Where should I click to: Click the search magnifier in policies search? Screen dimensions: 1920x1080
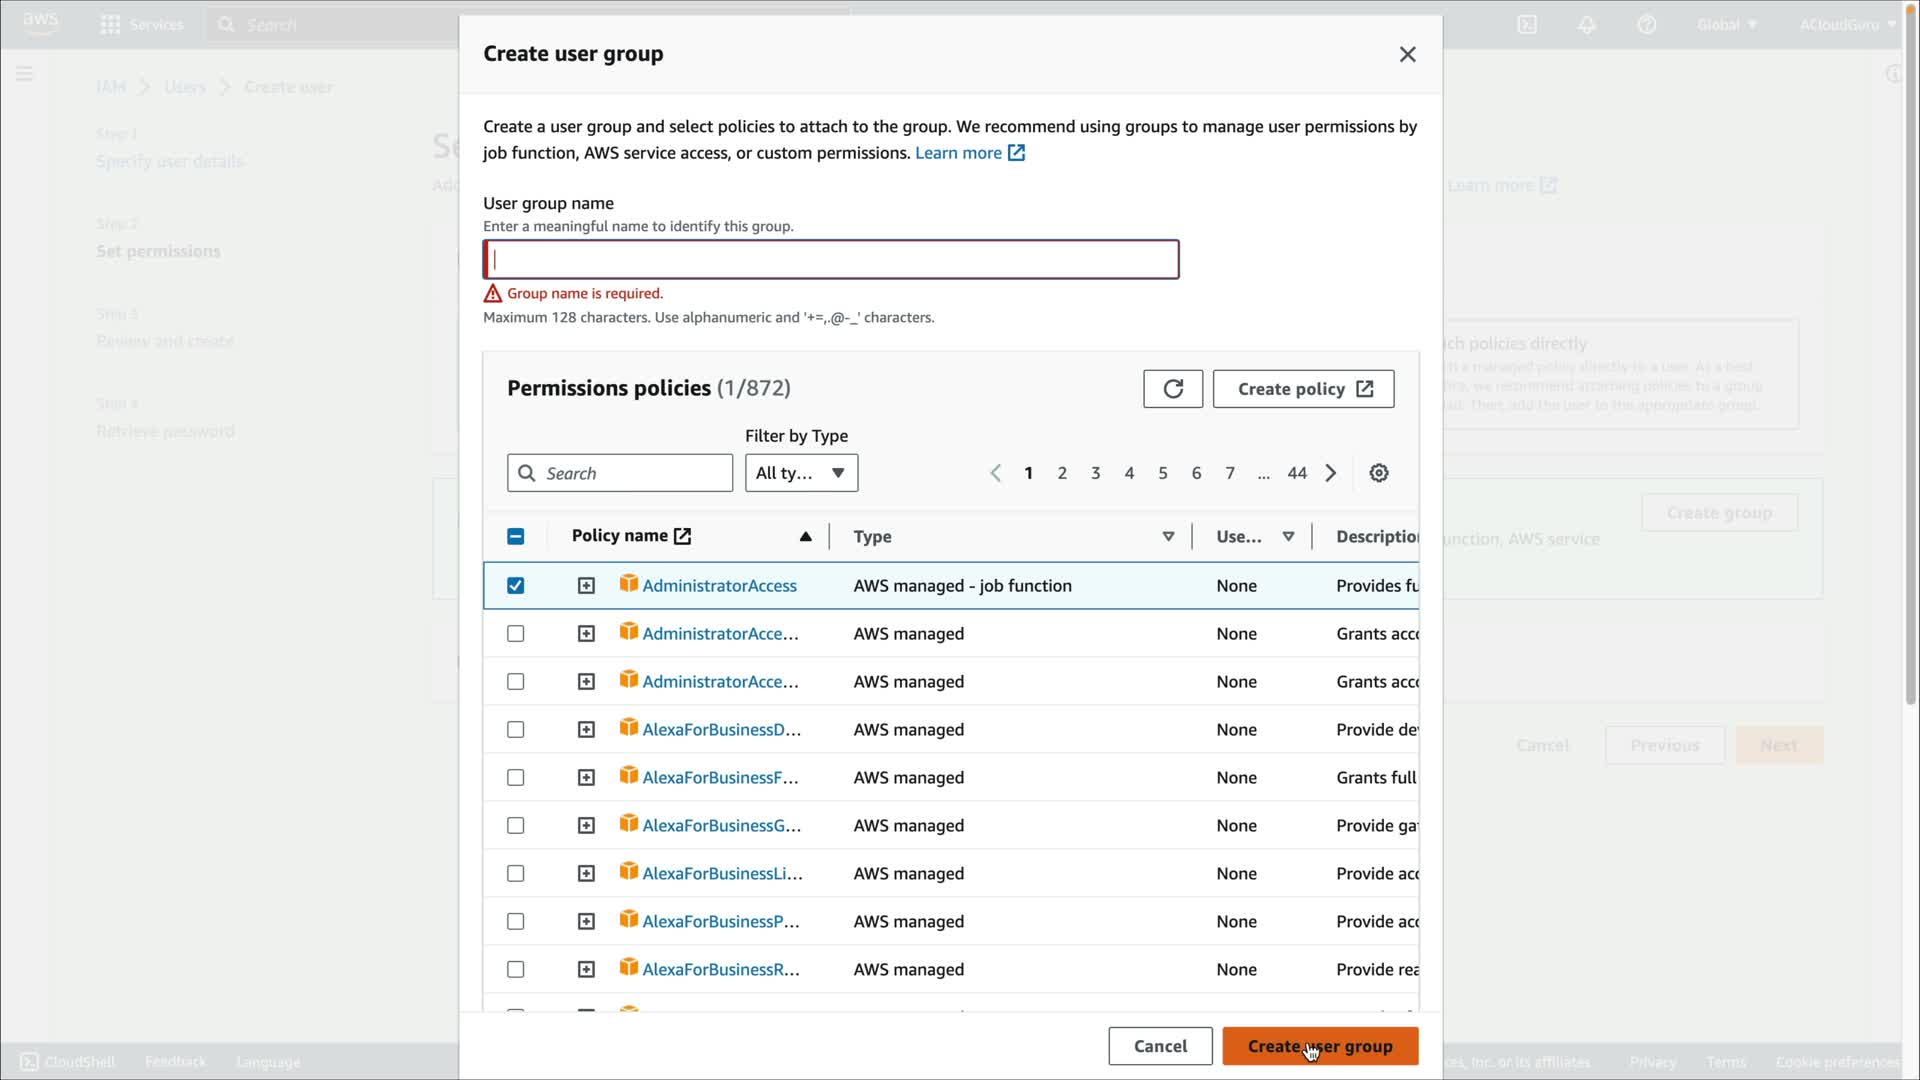tap(527, 473)
